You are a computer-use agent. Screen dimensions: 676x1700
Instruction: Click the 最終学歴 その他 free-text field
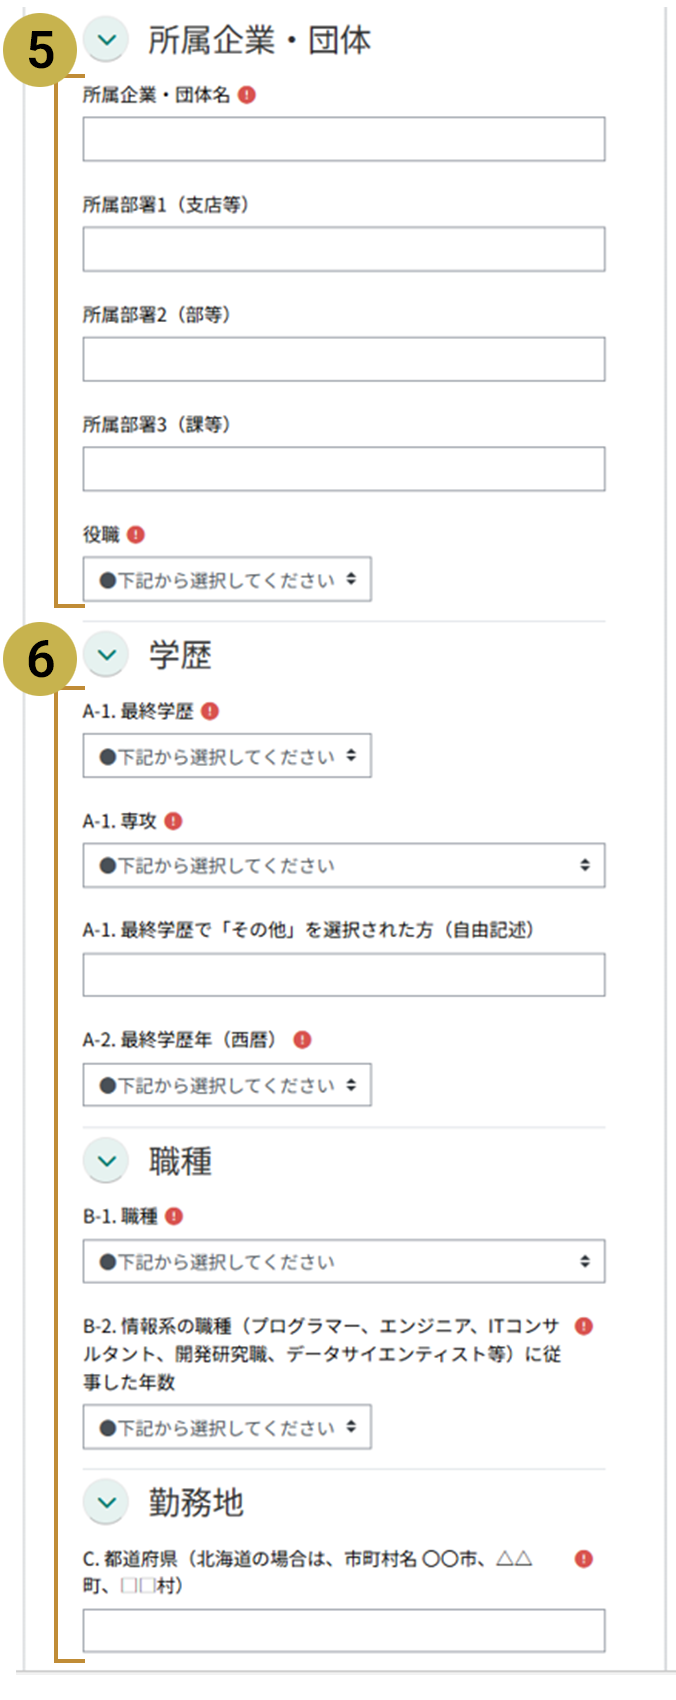343,975
